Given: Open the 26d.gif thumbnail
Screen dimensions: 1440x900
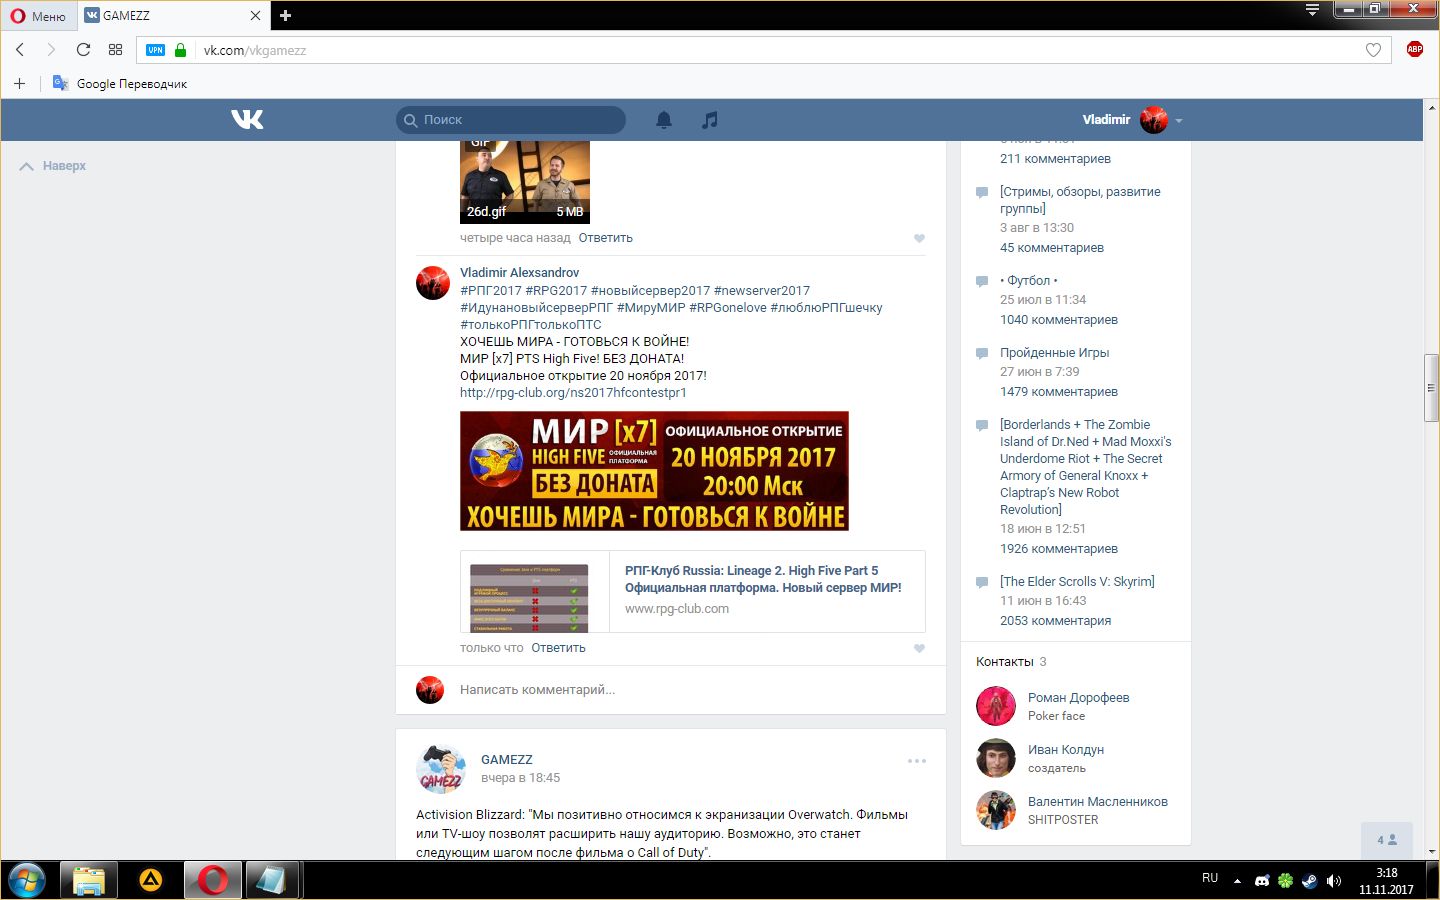Looking at the screenshot, I should tap(524, 182).
